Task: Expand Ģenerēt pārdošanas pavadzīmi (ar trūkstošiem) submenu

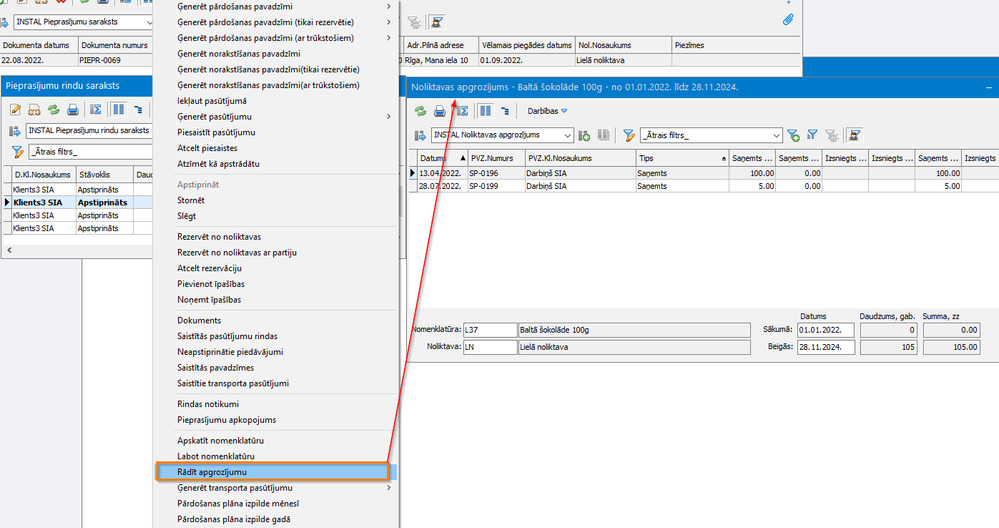Action: point(389,38)
